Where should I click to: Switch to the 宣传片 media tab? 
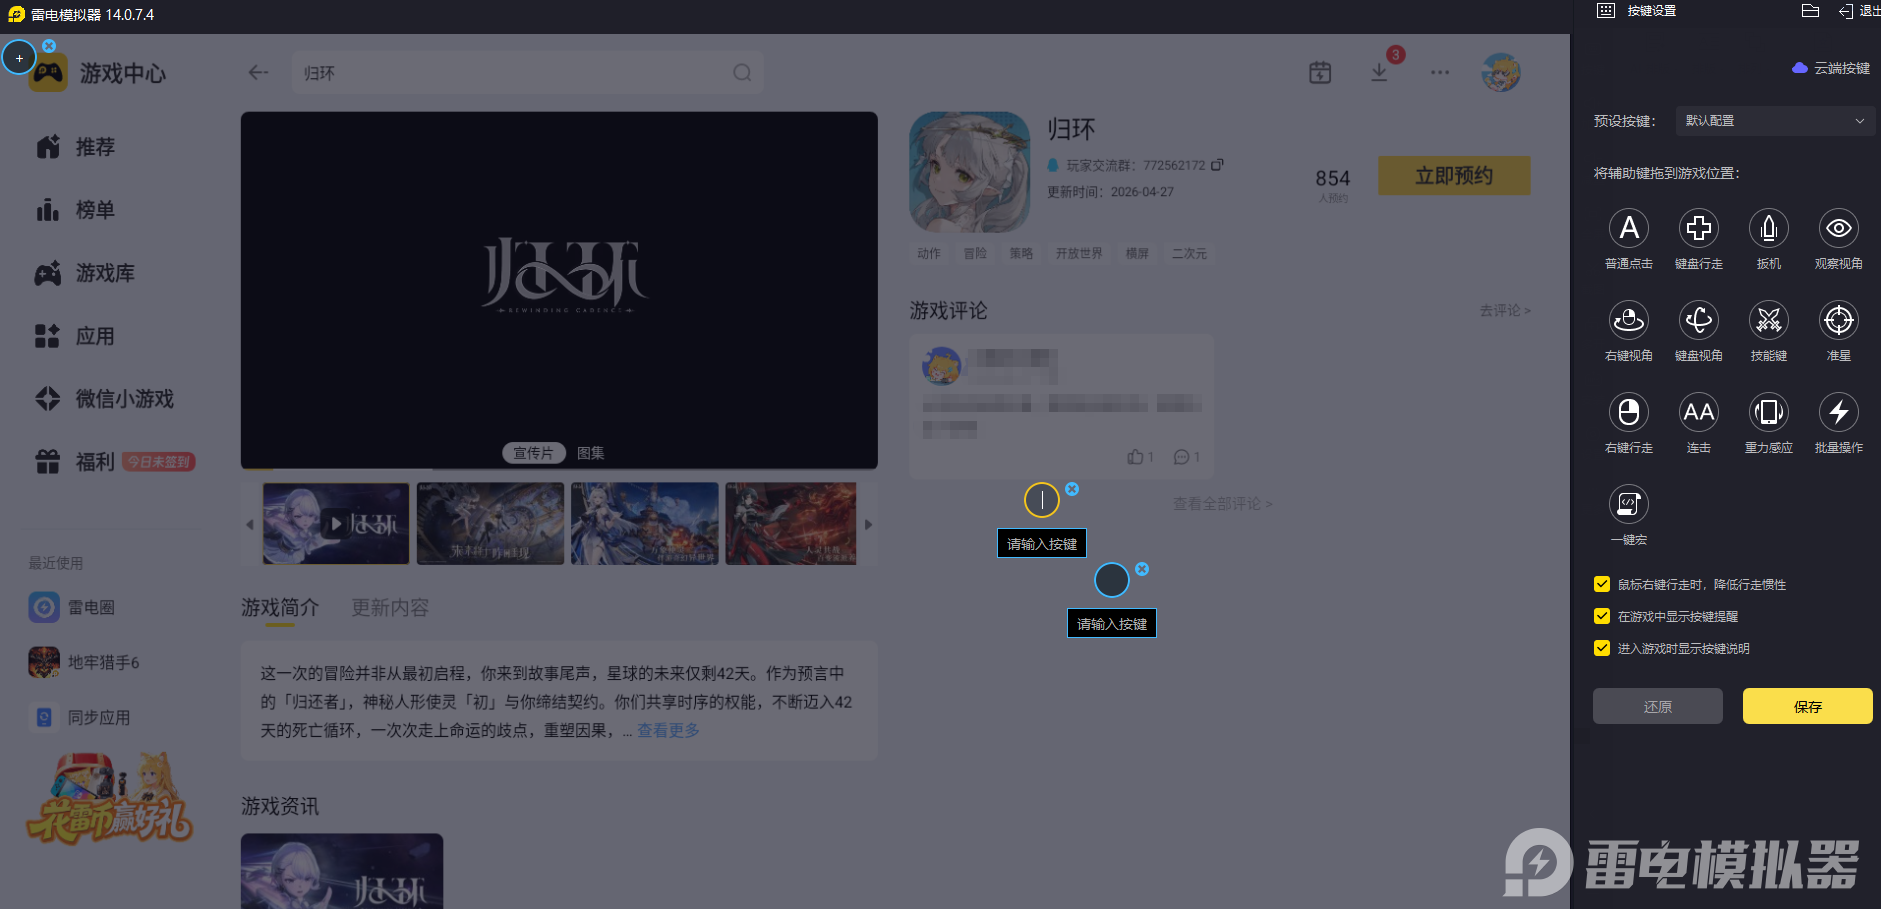click(x=533, y=453)
